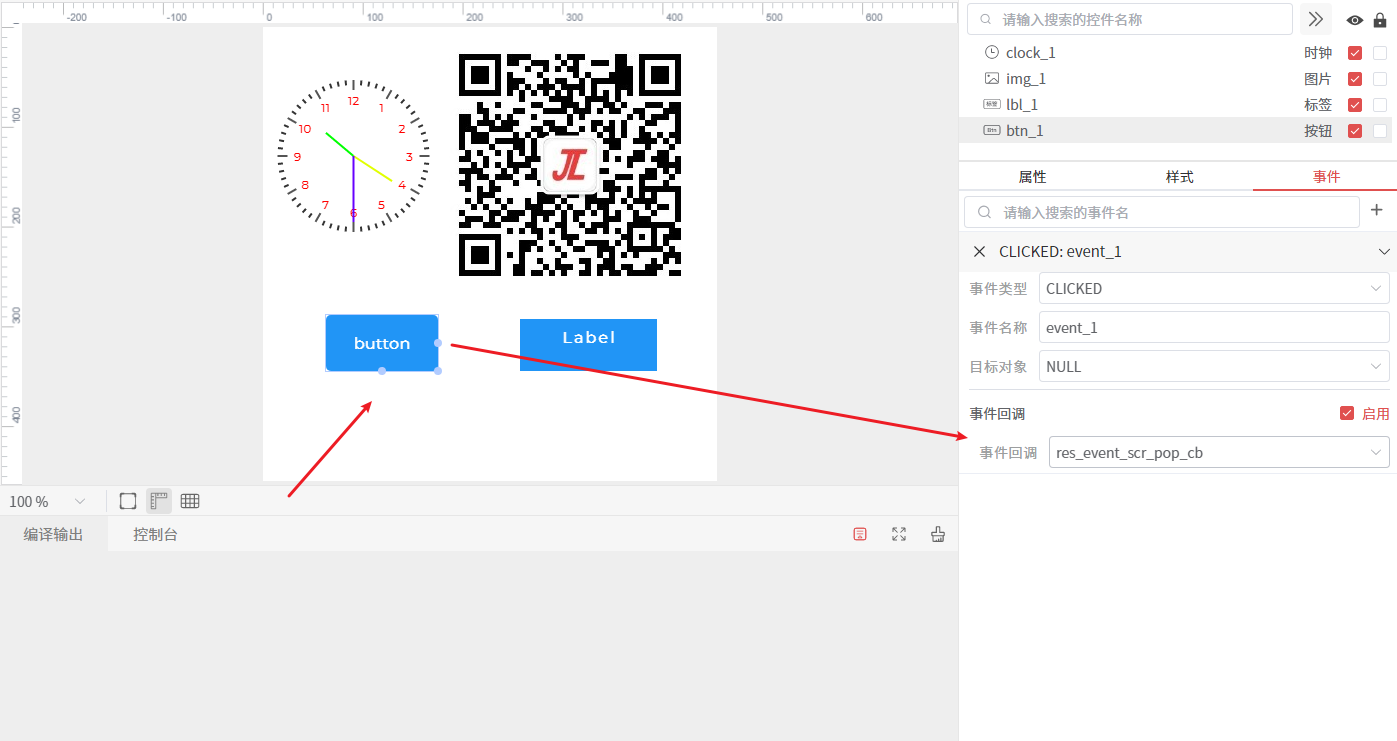
Task: Click the widget name search field
Action: tap(1130, 19)
